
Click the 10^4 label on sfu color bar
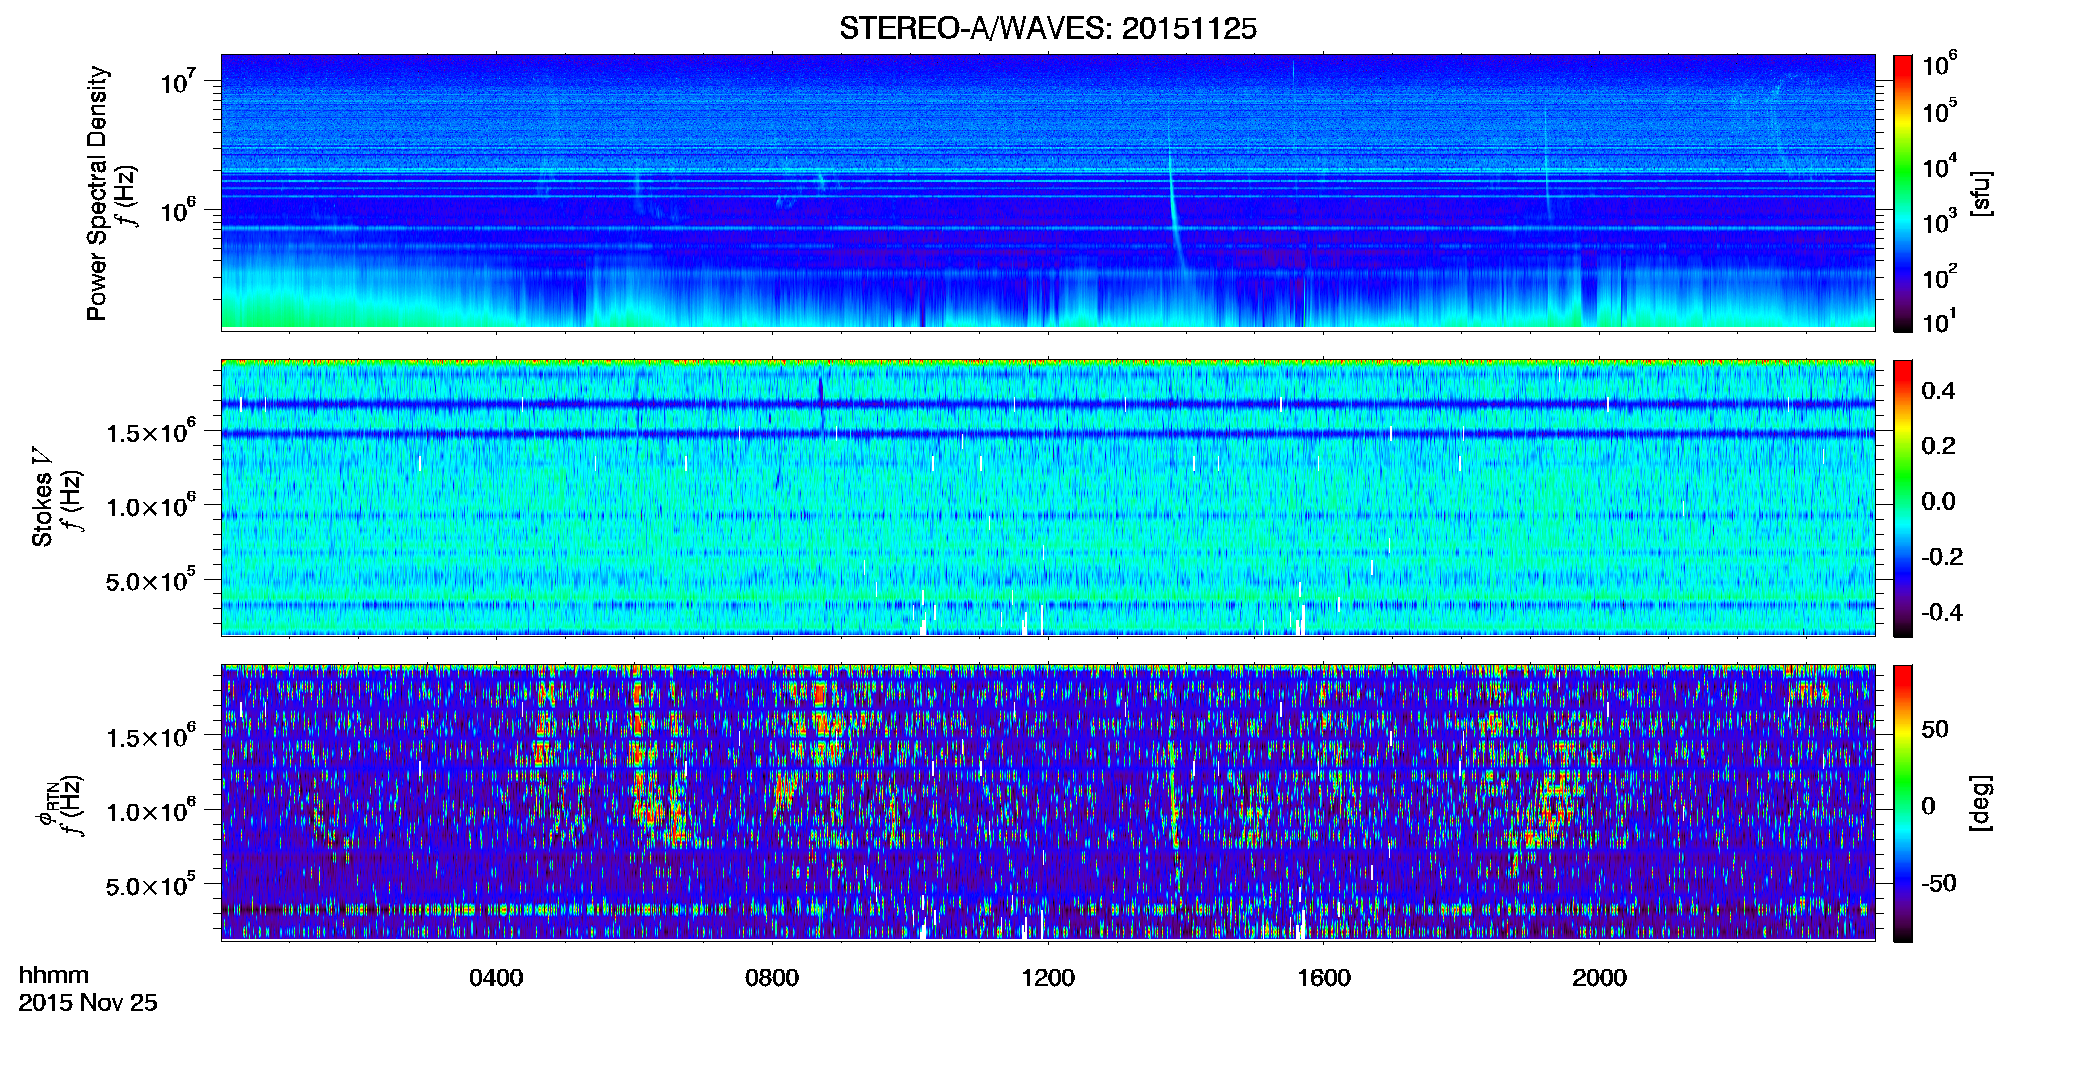[1940, 166]
